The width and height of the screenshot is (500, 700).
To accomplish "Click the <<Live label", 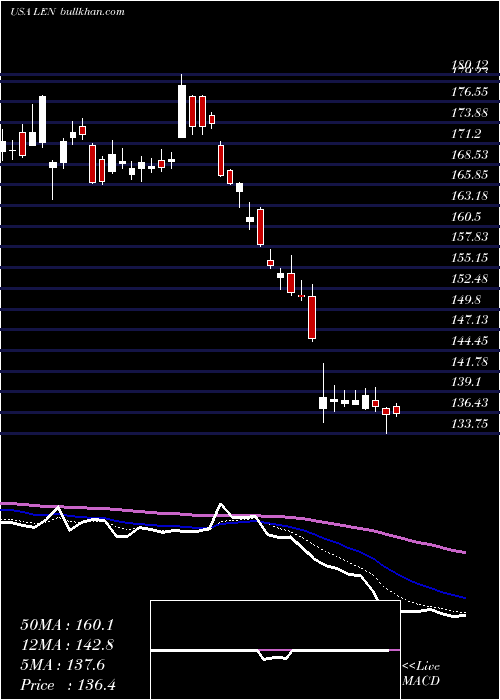I will click(x=421, y=667).
